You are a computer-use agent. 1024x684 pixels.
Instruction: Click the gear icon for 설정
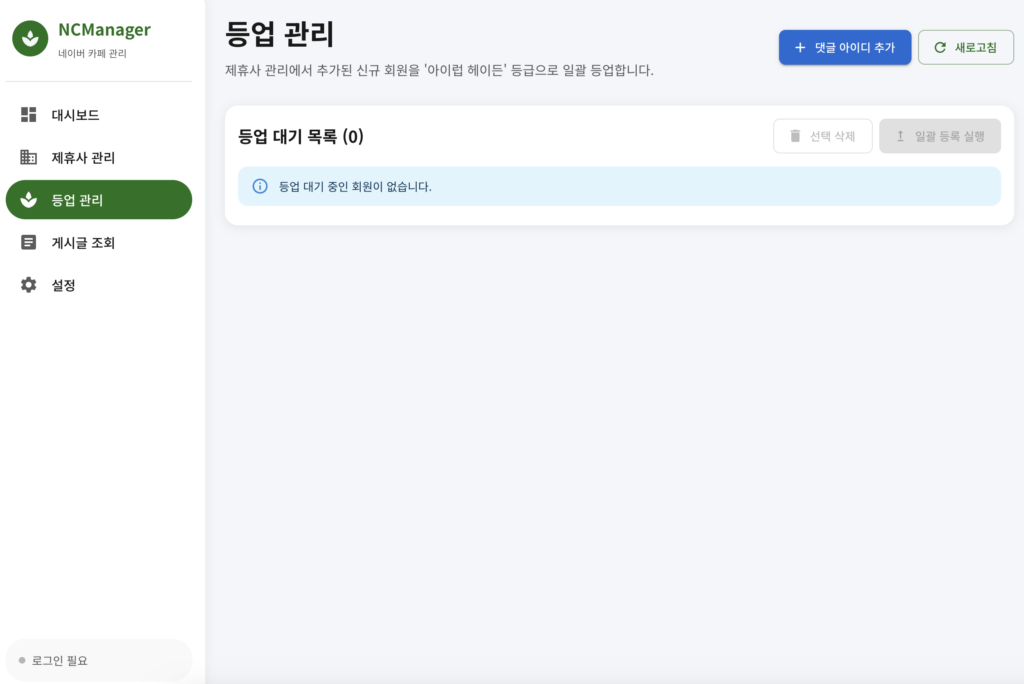29,285
